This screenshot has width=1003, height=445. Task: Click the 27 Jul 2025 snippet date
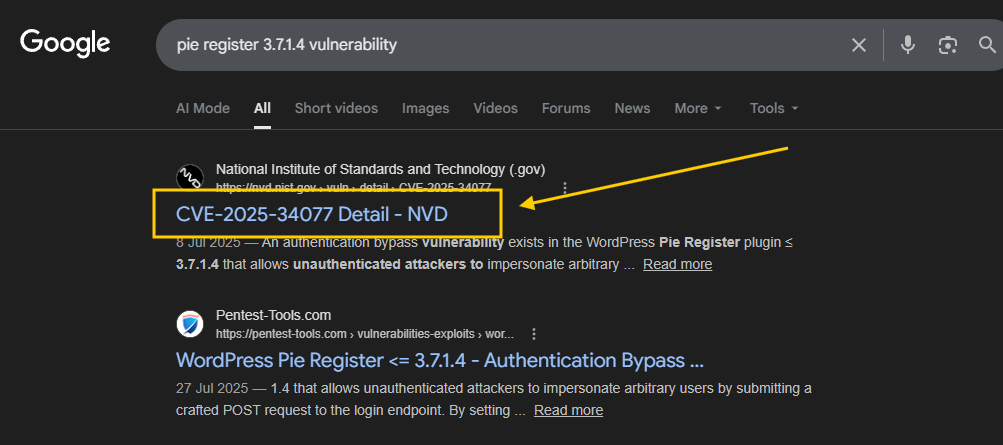tap(212, 388)
